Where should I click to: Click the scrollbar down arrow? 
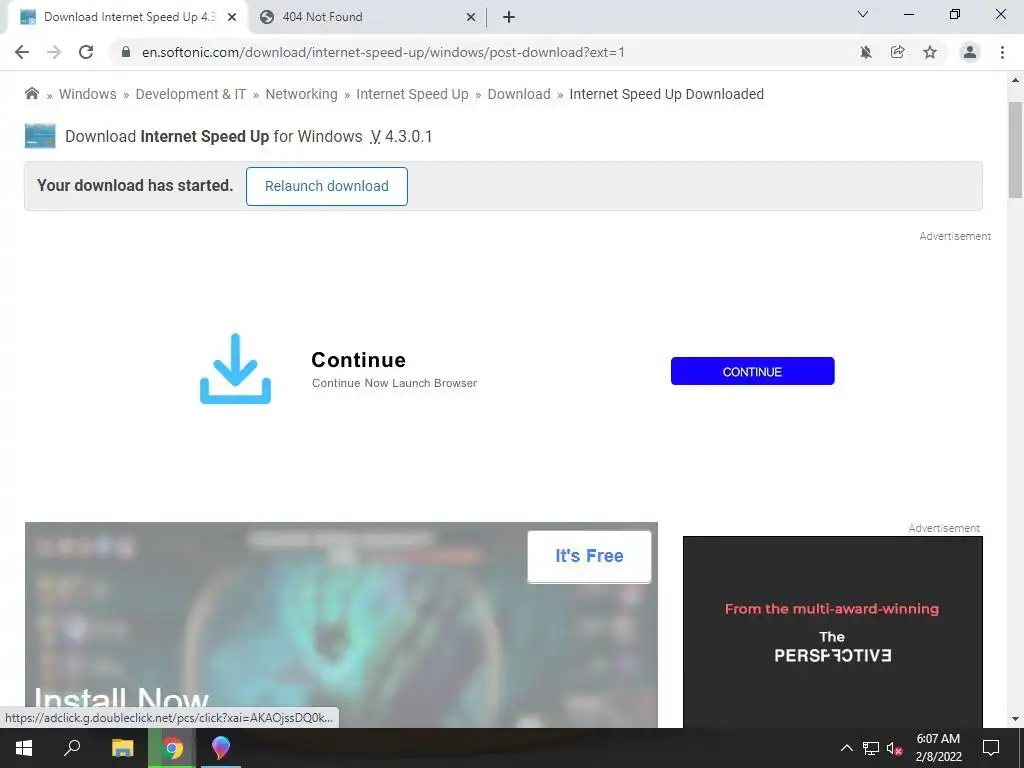tap(1015, 719)
